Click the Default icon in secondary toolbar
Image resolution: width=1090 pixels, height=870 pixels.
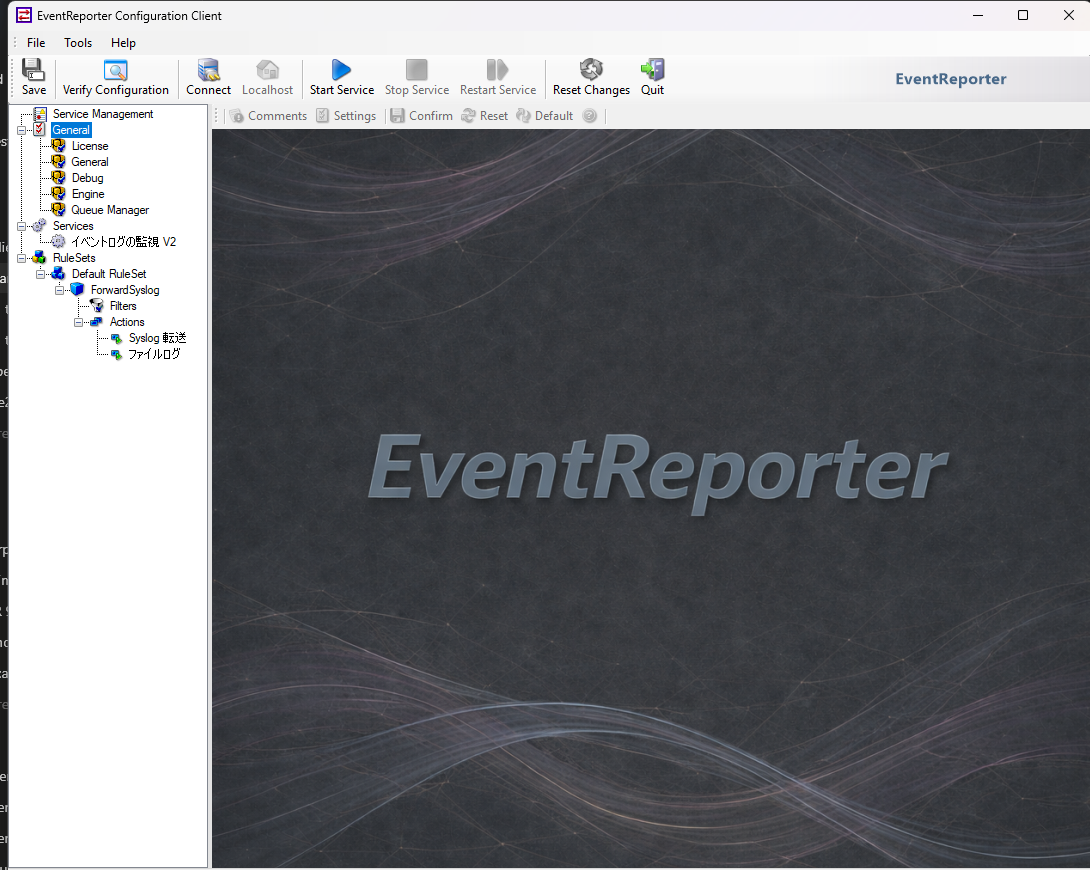click(x=523, y=115)
